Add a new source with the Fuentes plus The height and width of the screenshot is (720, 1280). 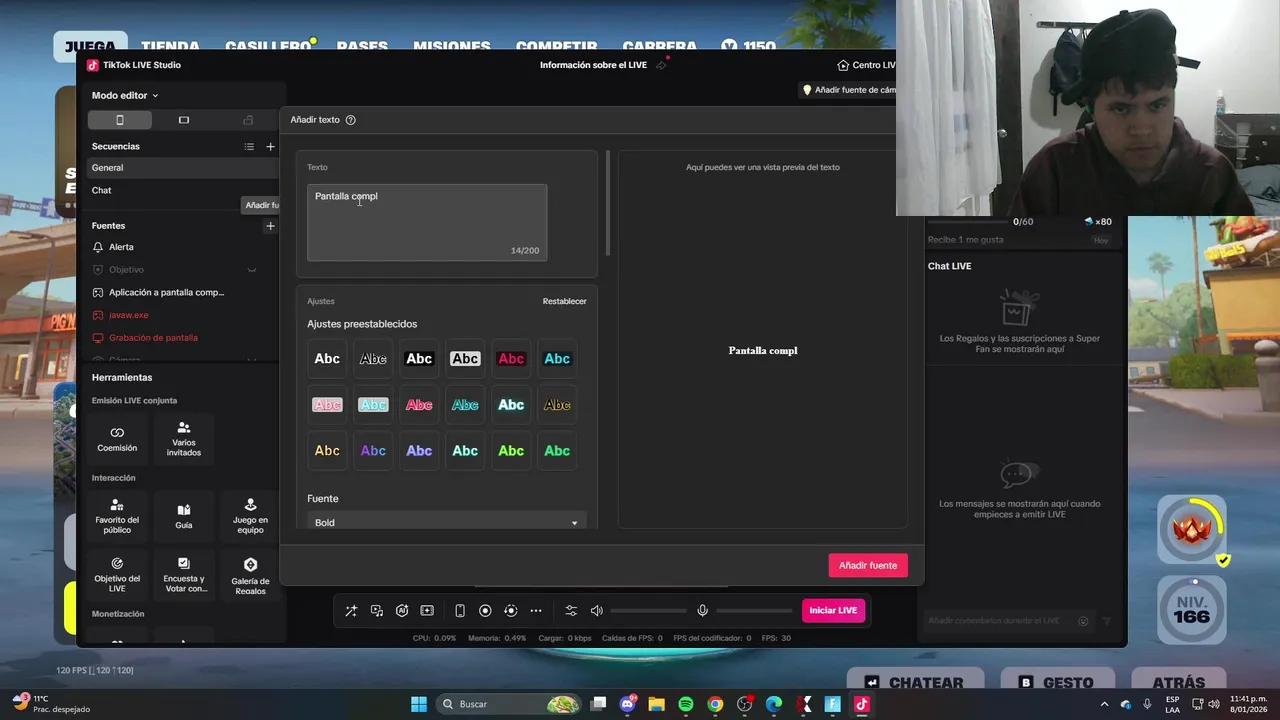tap(270, 226)
